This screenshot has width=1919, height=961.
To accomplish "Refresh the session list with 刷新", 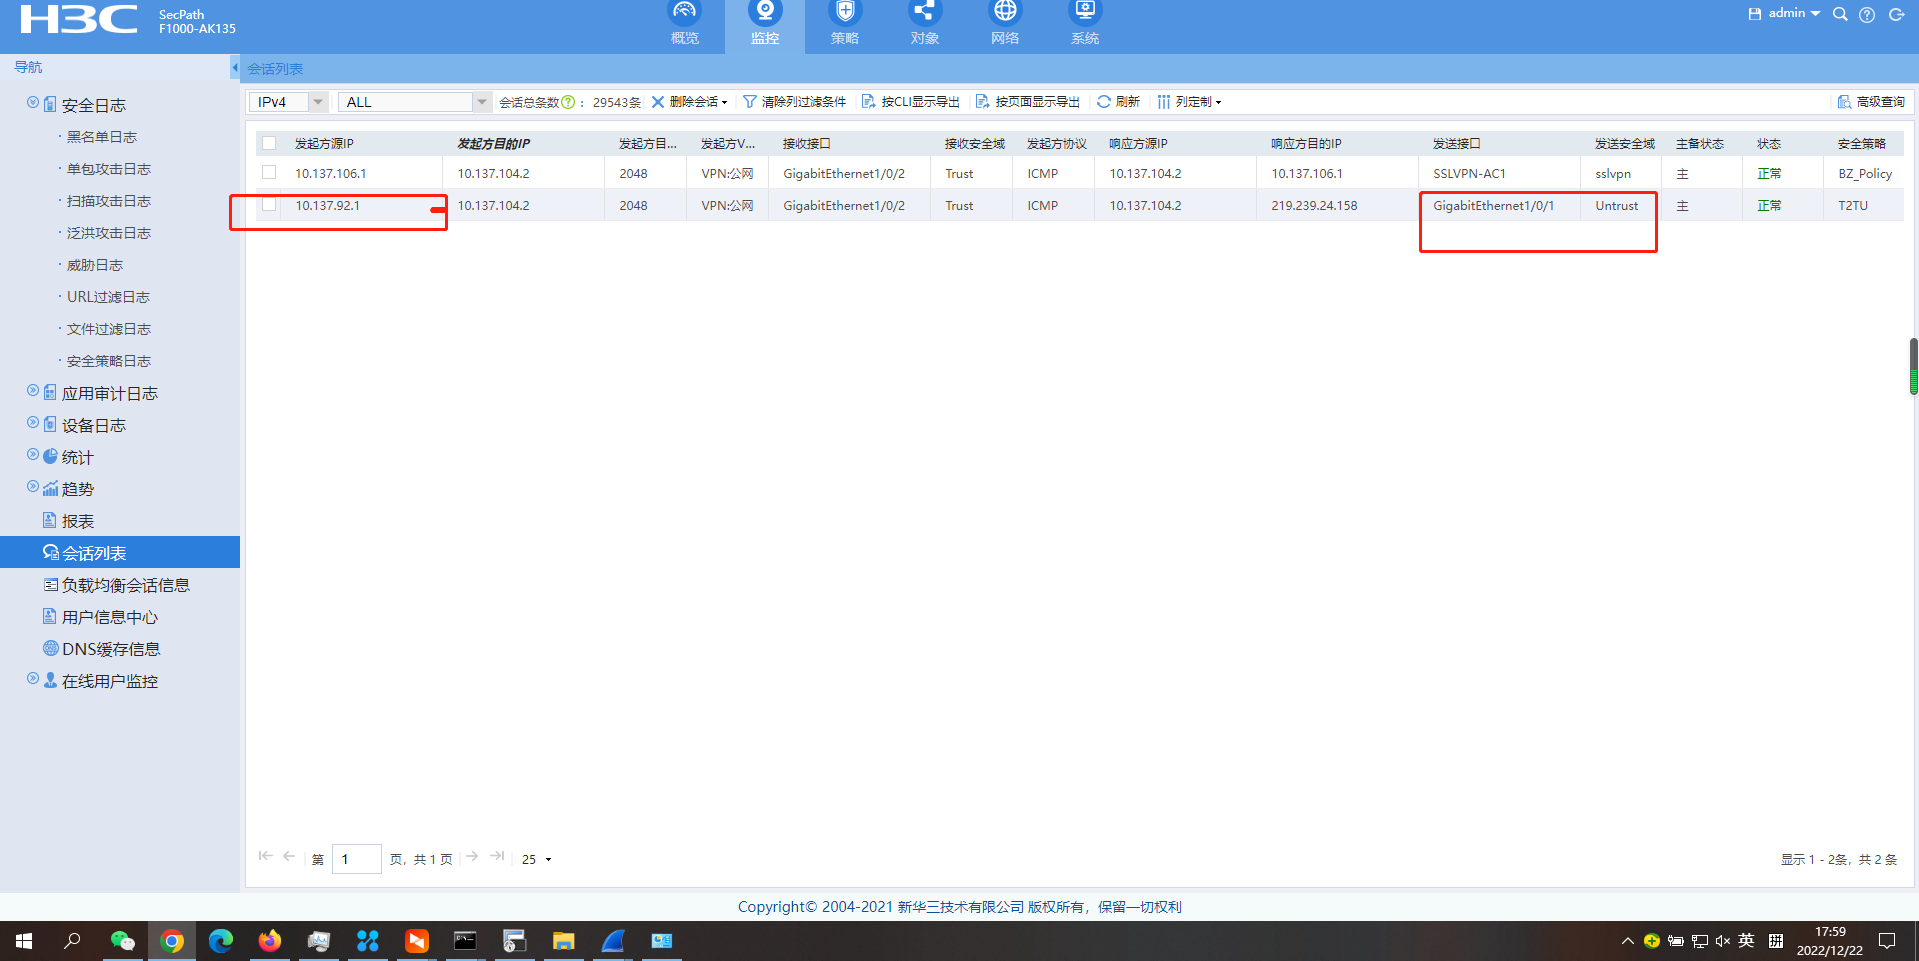I will click(1118, 102).
